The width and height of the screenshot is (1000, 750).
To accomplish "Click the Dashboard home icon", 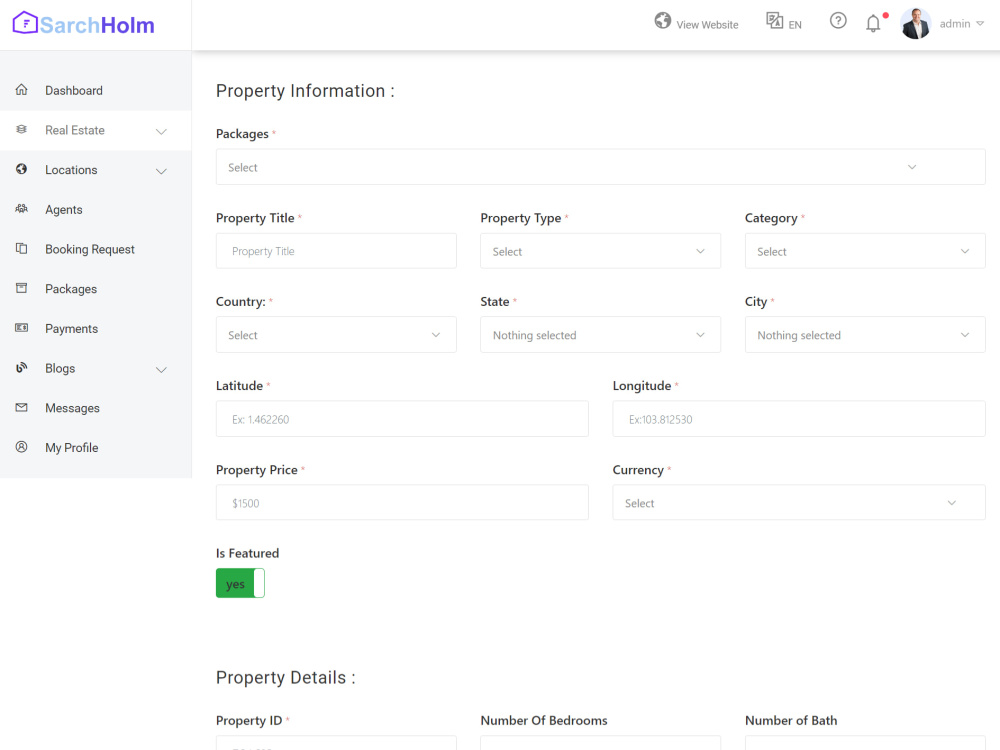I will pyautogui.click(x=22, y=89).
